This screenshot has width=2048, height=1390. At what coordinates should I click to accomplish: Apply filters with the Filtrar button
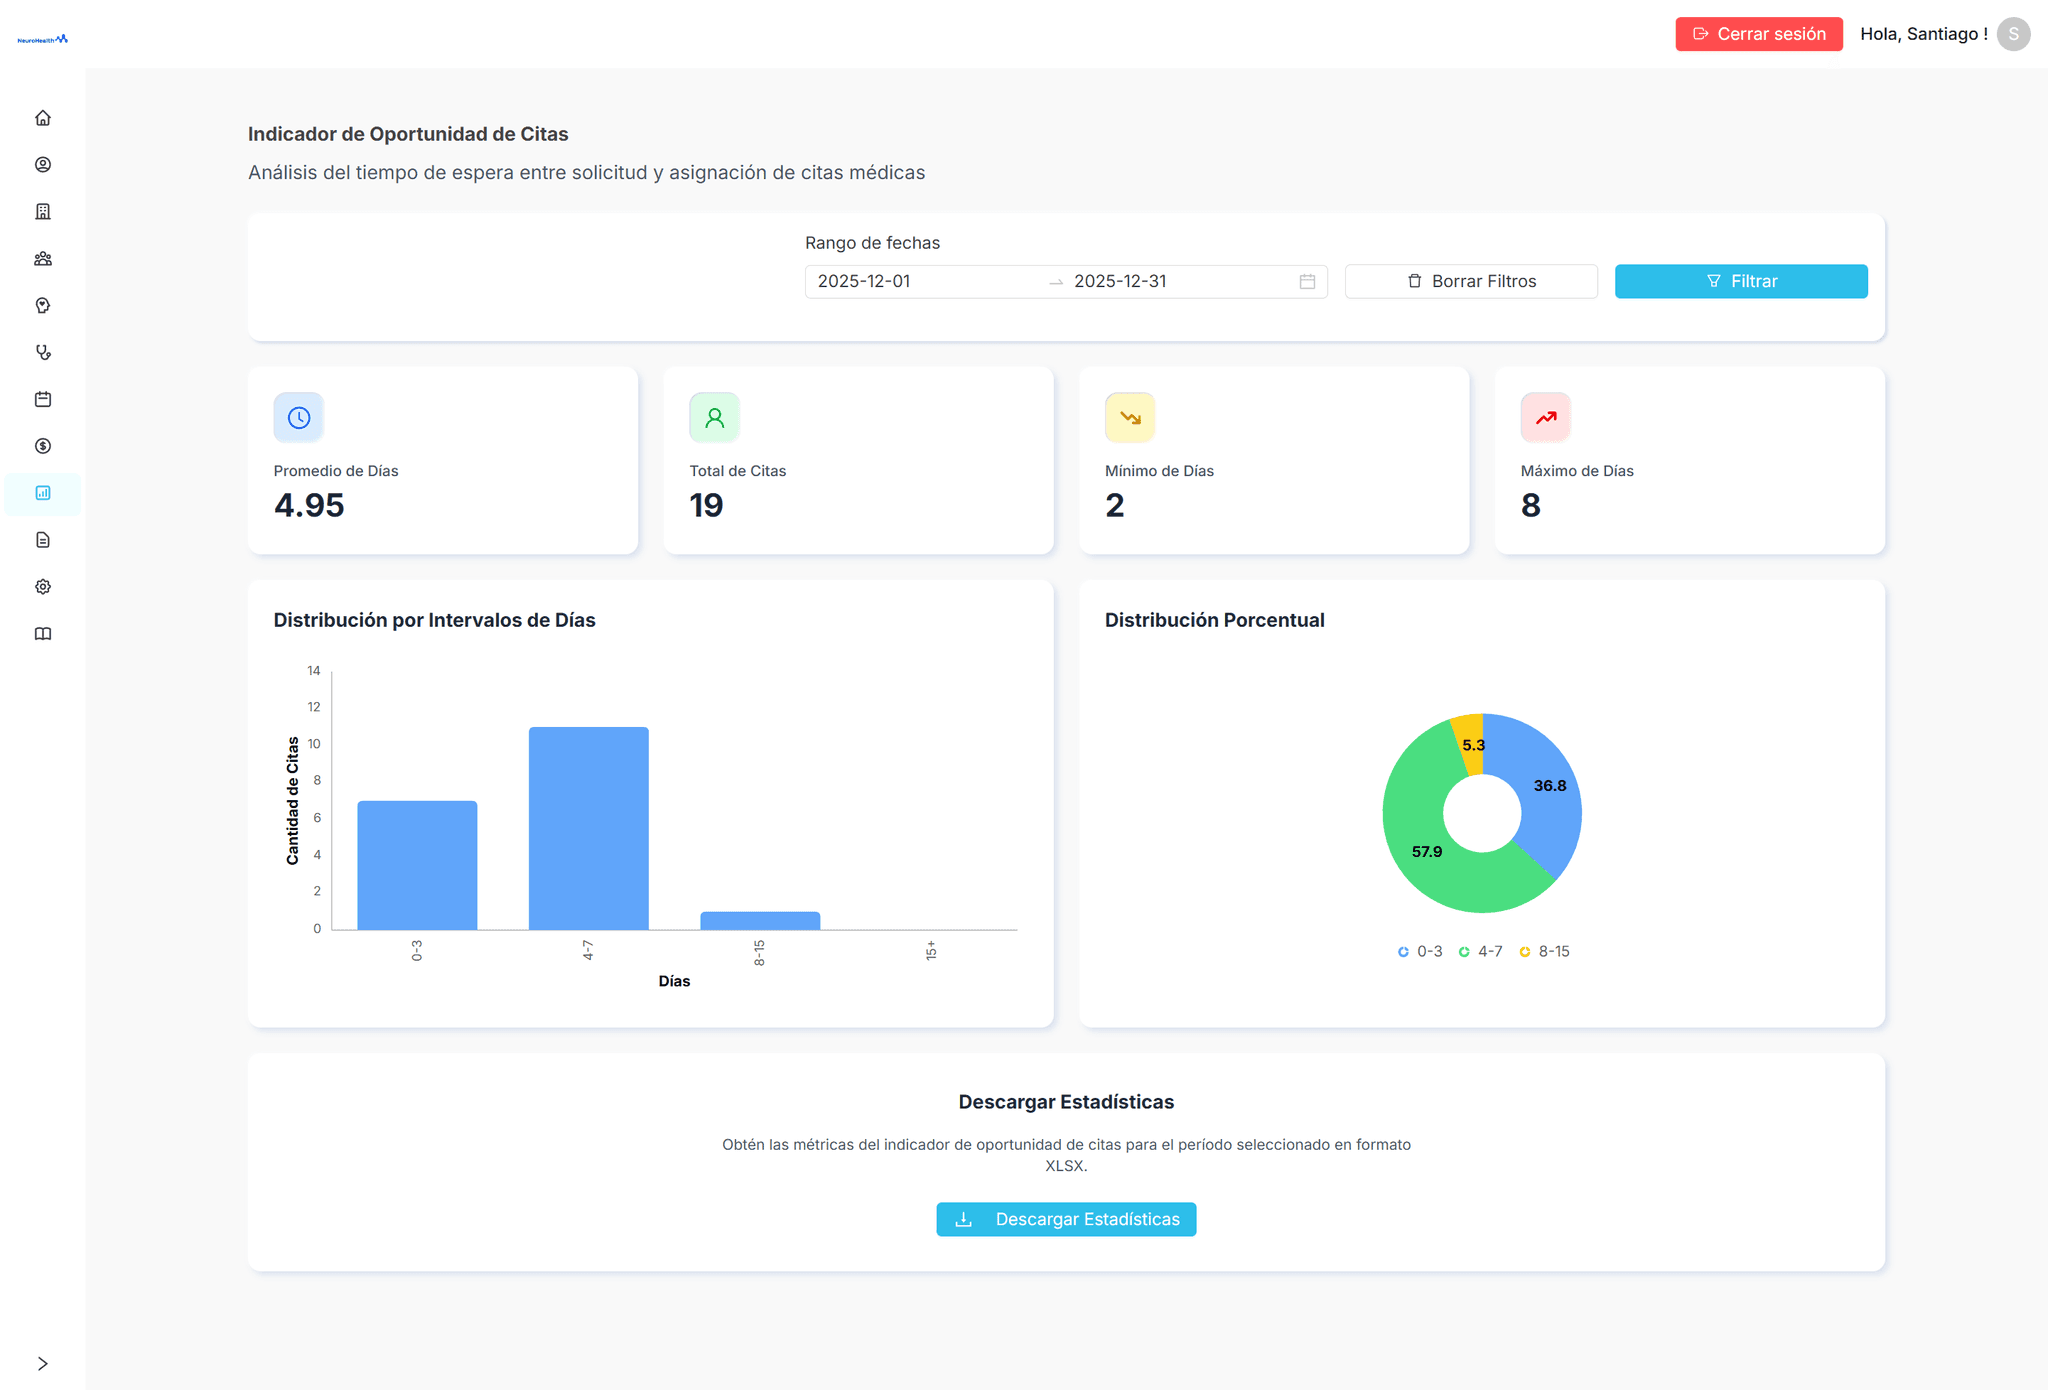tap(1741, 282)
